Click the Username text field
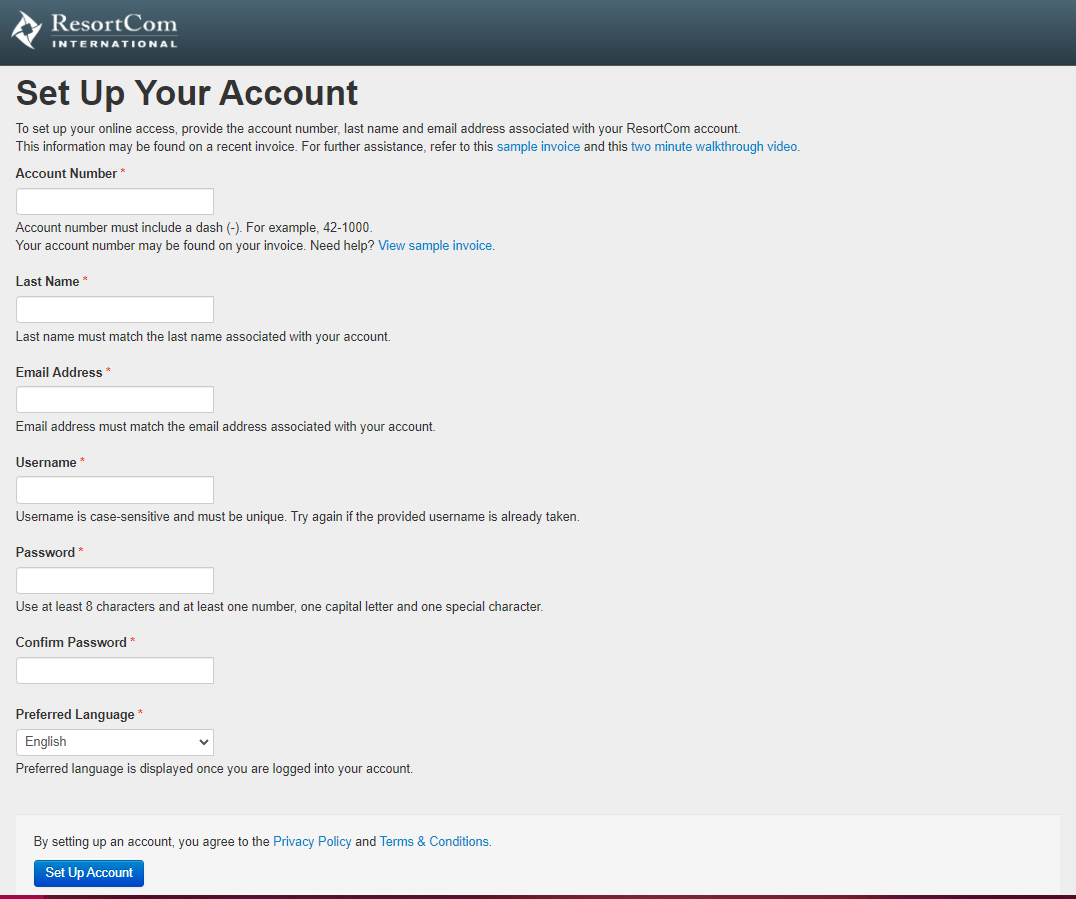1076x899 pixels. pos(115,490)
